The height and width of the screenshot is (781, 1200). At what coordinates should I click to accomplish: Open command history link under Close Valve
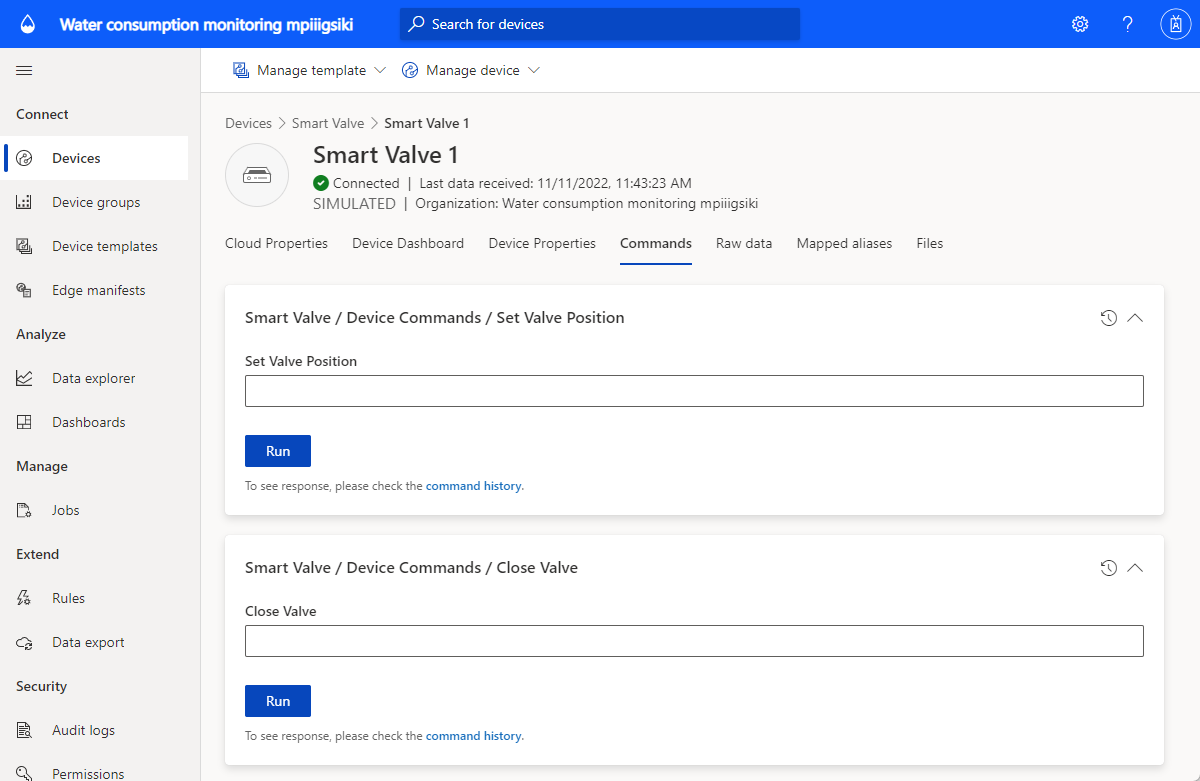click(474, 736)
